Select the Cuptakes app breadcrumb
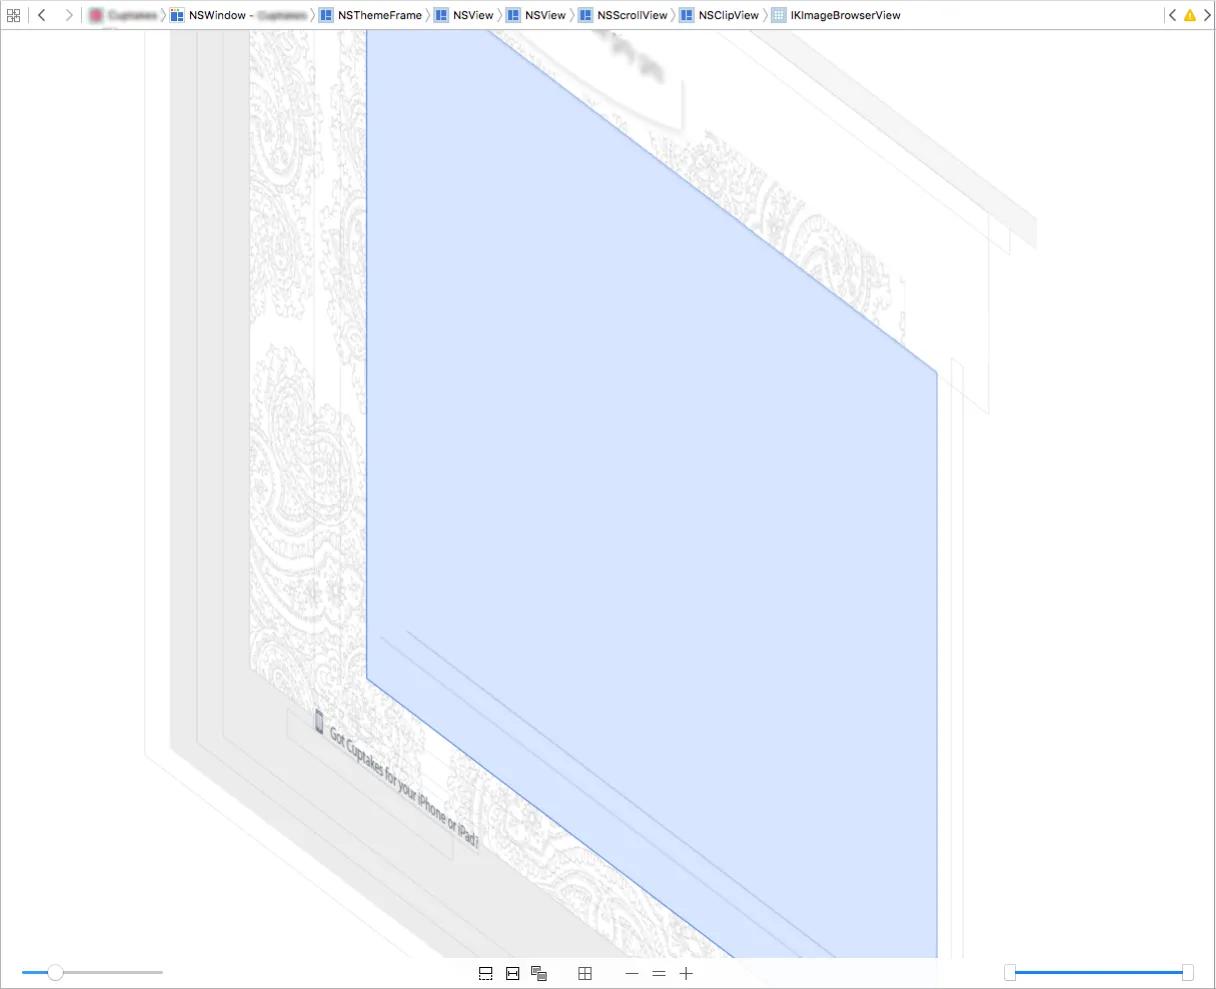Viewport: 1216px width, 989px height. coord(123,15)
